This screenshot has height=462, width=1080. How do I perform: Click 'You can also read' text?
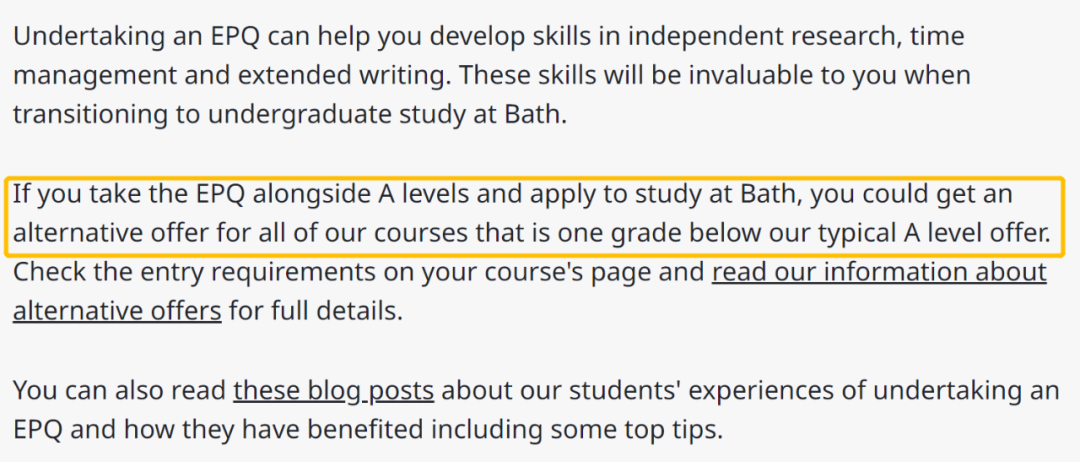coord(119,390)
